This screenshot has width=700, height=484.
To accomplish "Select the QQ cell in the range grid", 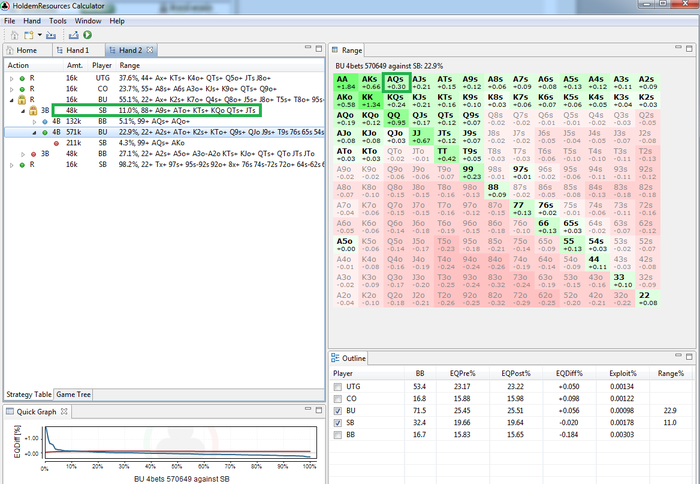I will tap(395, 119).
